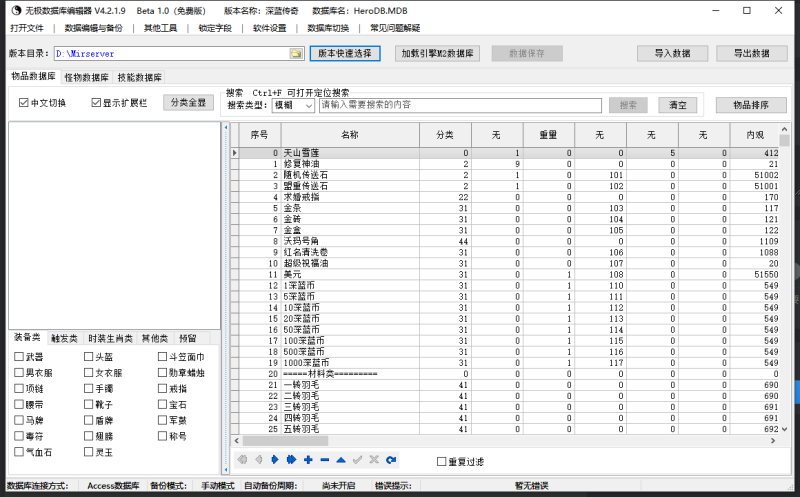800x497 pixels.
Task: Switch to the 其他类 tab
Action: [155, 338]
